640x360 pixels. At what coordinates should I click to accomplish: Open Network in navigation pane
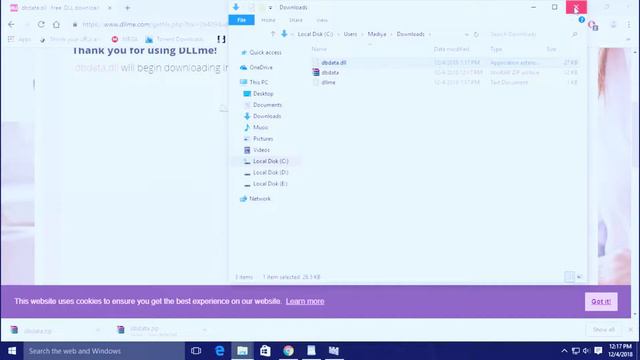point(260,198)
